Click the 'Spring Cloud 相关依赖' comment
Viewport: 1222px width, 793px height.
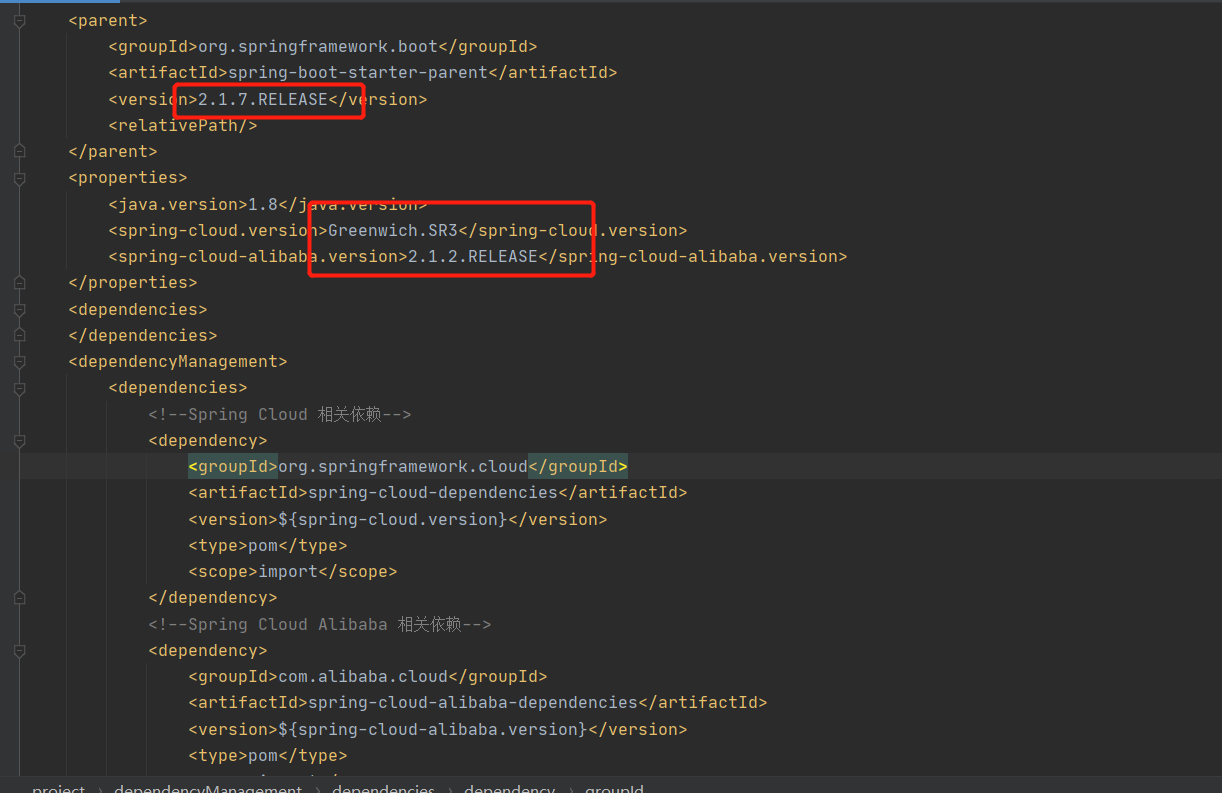tap(280, 414)
